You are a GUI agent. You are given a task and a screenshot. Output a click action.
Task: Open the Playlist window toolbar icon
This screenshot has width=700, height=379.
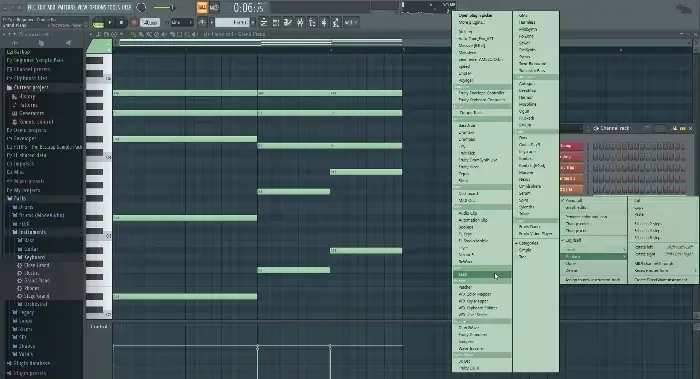click(264, 22)
